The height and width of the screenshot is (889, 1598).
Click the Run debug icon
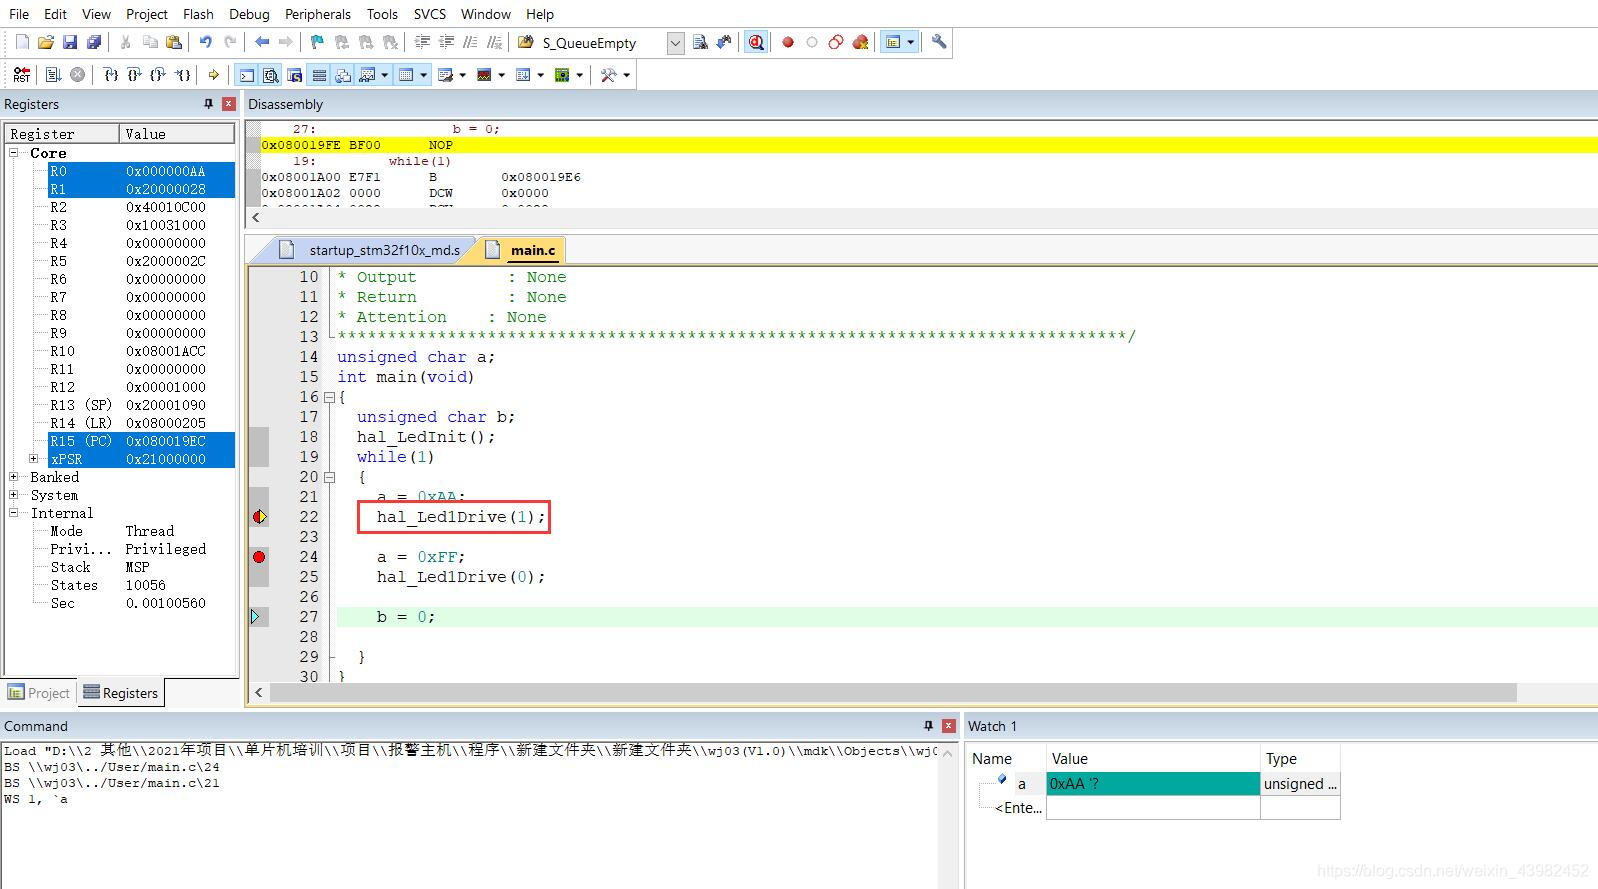[53, 75]
